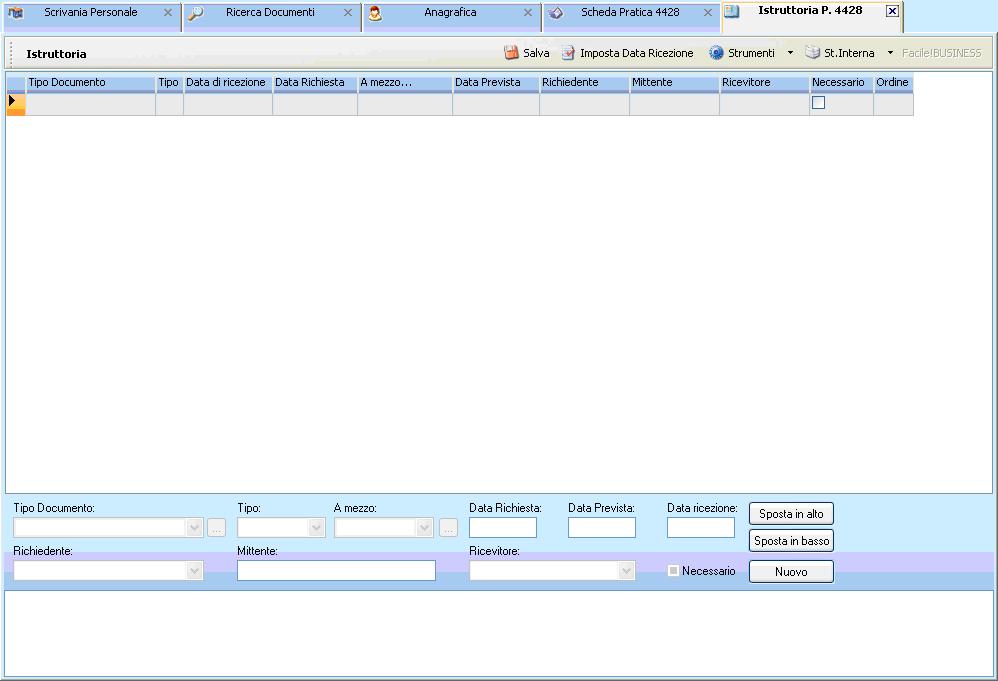Click the Data Prevista column header
Image resolution: width=998 pixels, height=681 pixels.
click(x=496, y=83)
